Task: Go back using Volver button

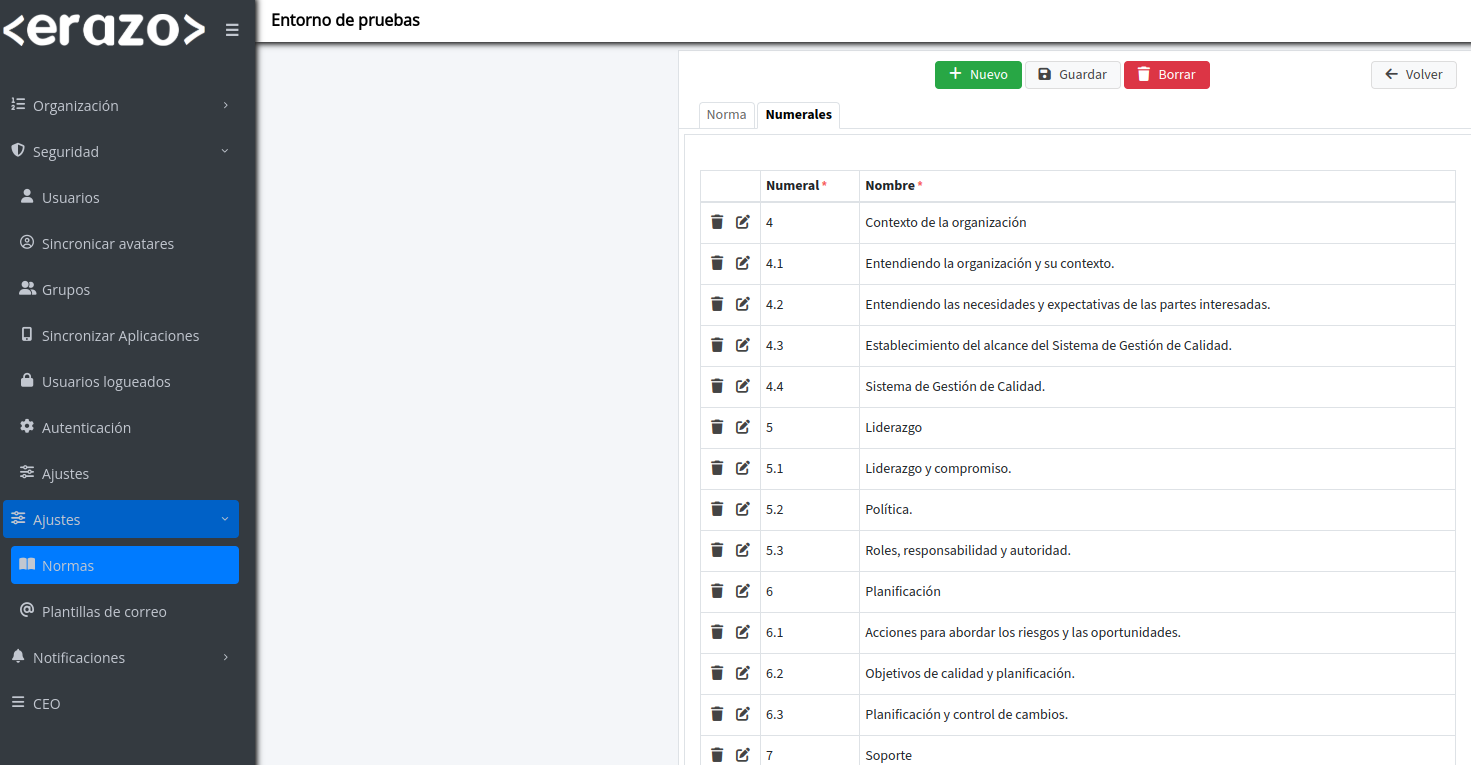Action: tap(1413, 75)
